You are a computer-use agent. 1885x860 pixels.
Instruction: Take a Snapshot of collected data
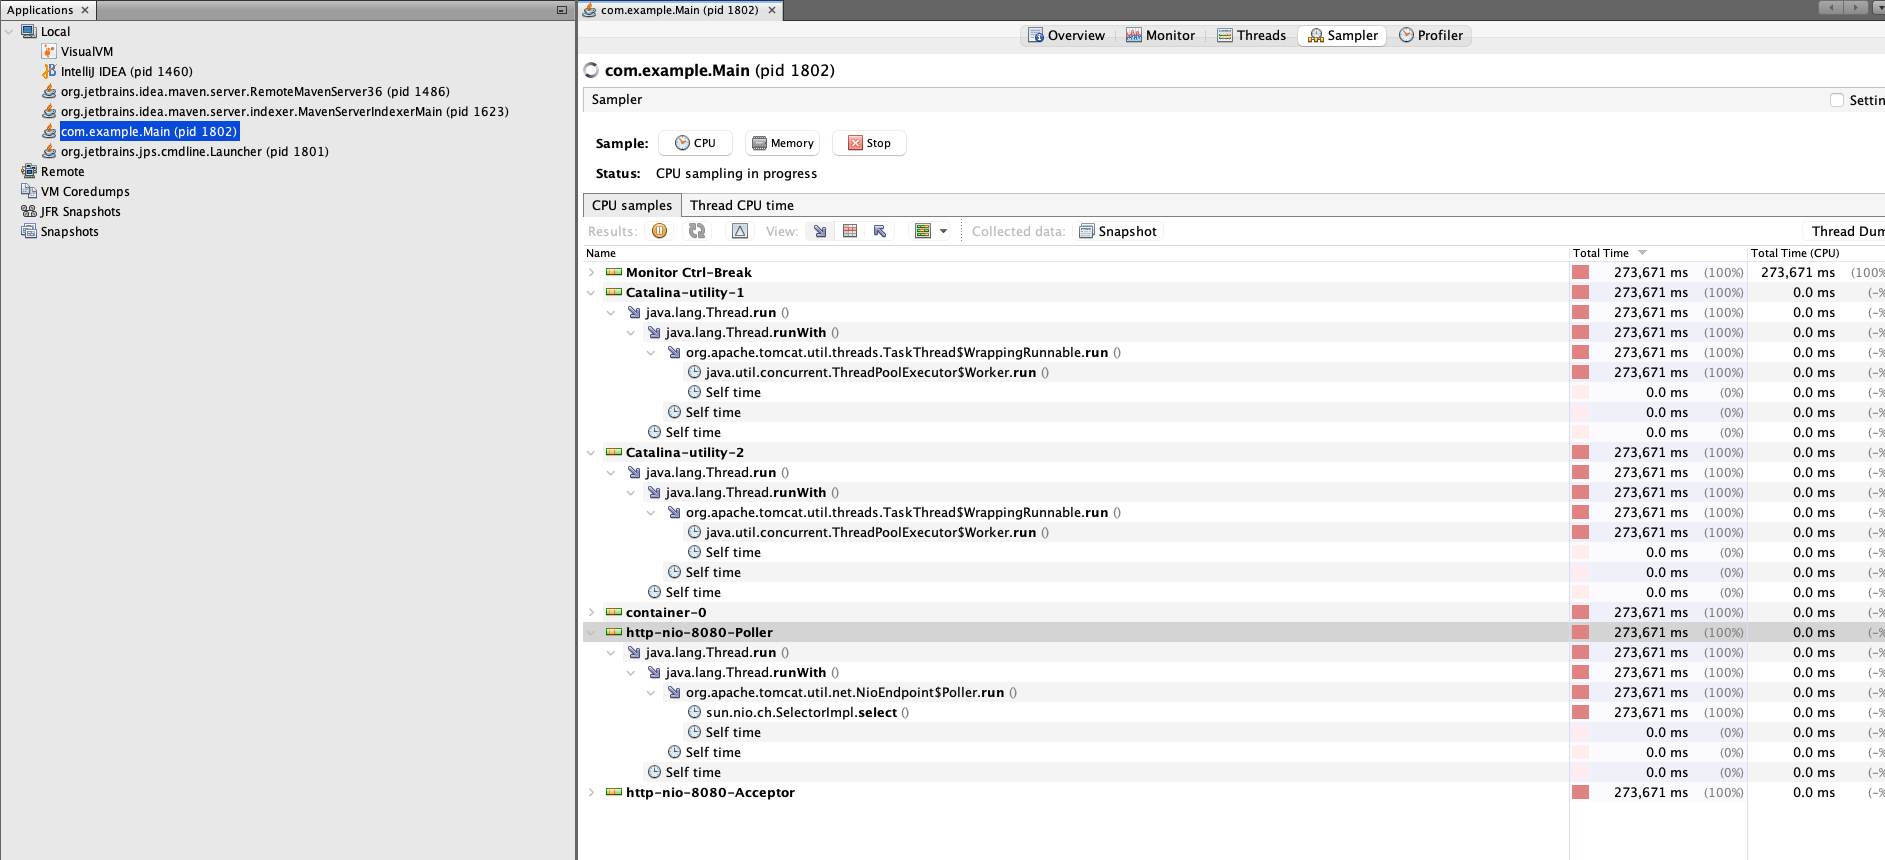1118,231
